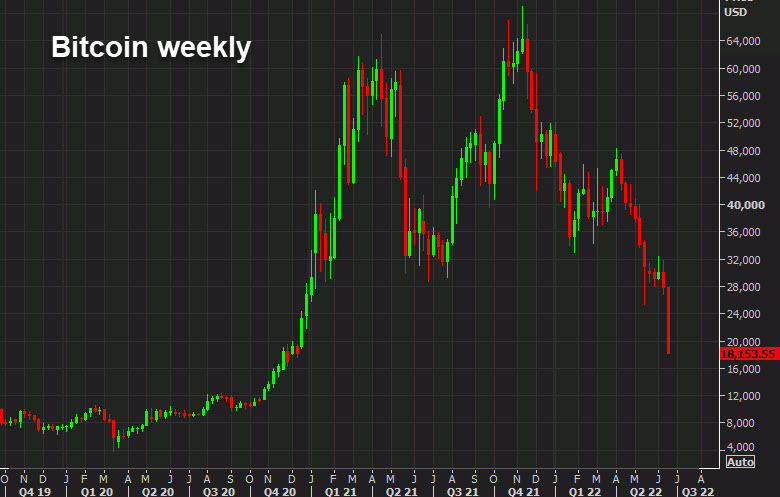
Task: Select the Q4 19 quarter label
Action: [35, 492]
